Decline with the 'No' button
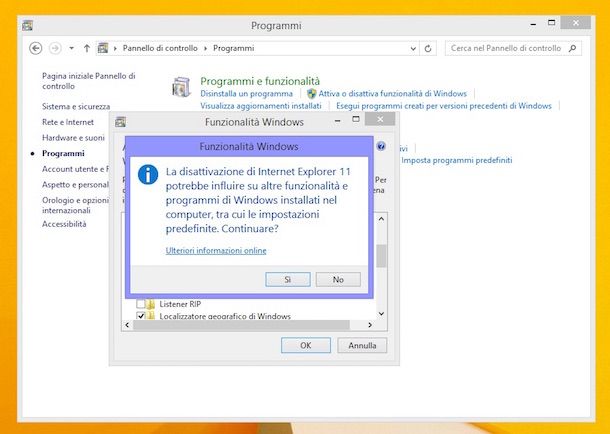This screenshot has width=610, height=434. 338,279
